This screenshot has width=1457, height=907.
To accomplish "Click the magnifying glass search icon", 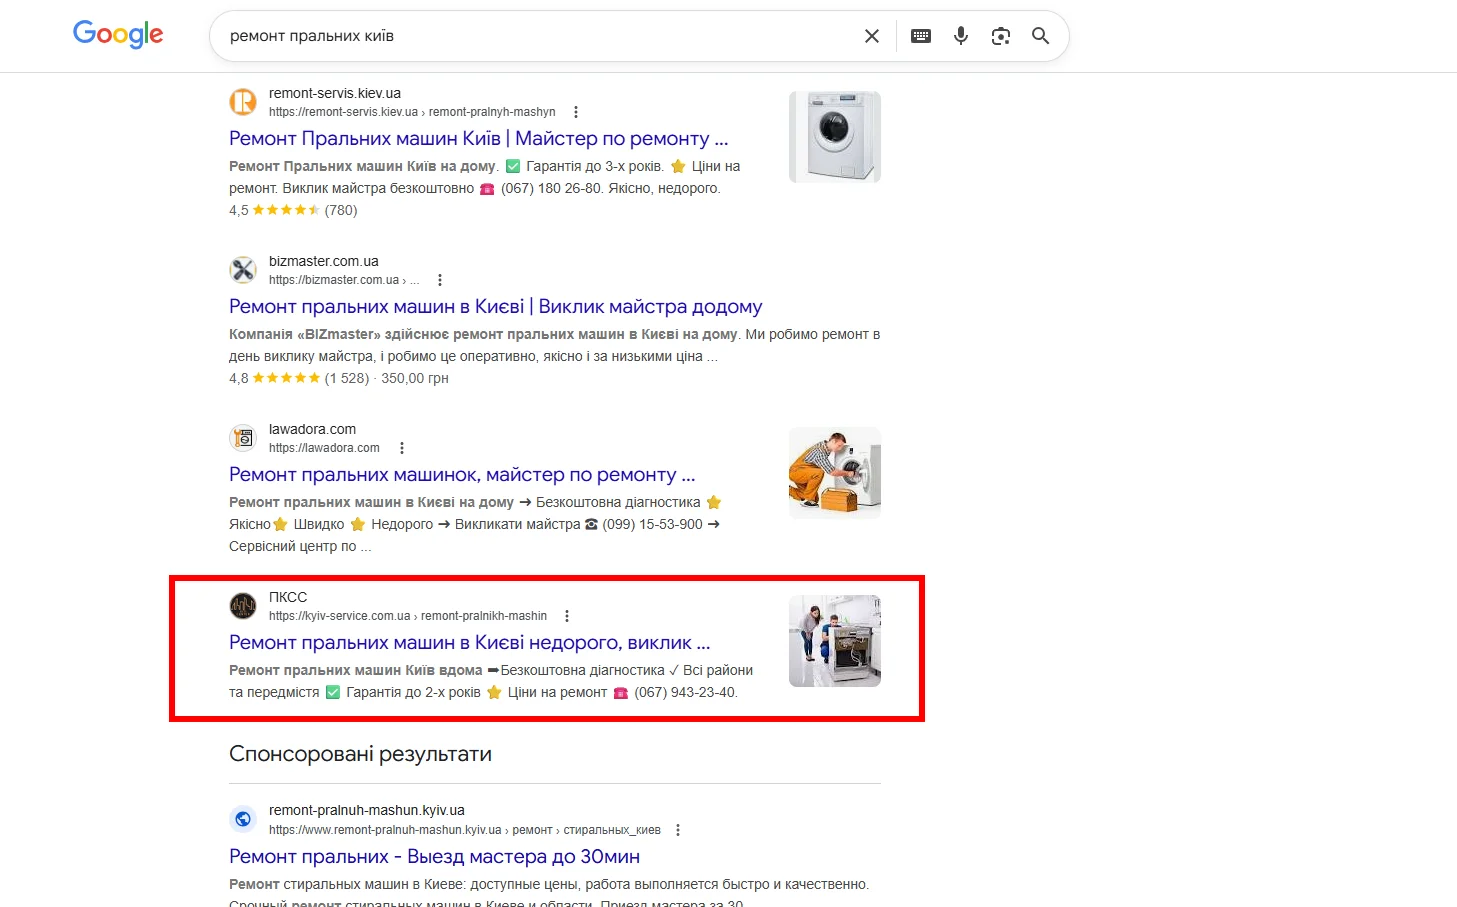I will point(1040,35).
